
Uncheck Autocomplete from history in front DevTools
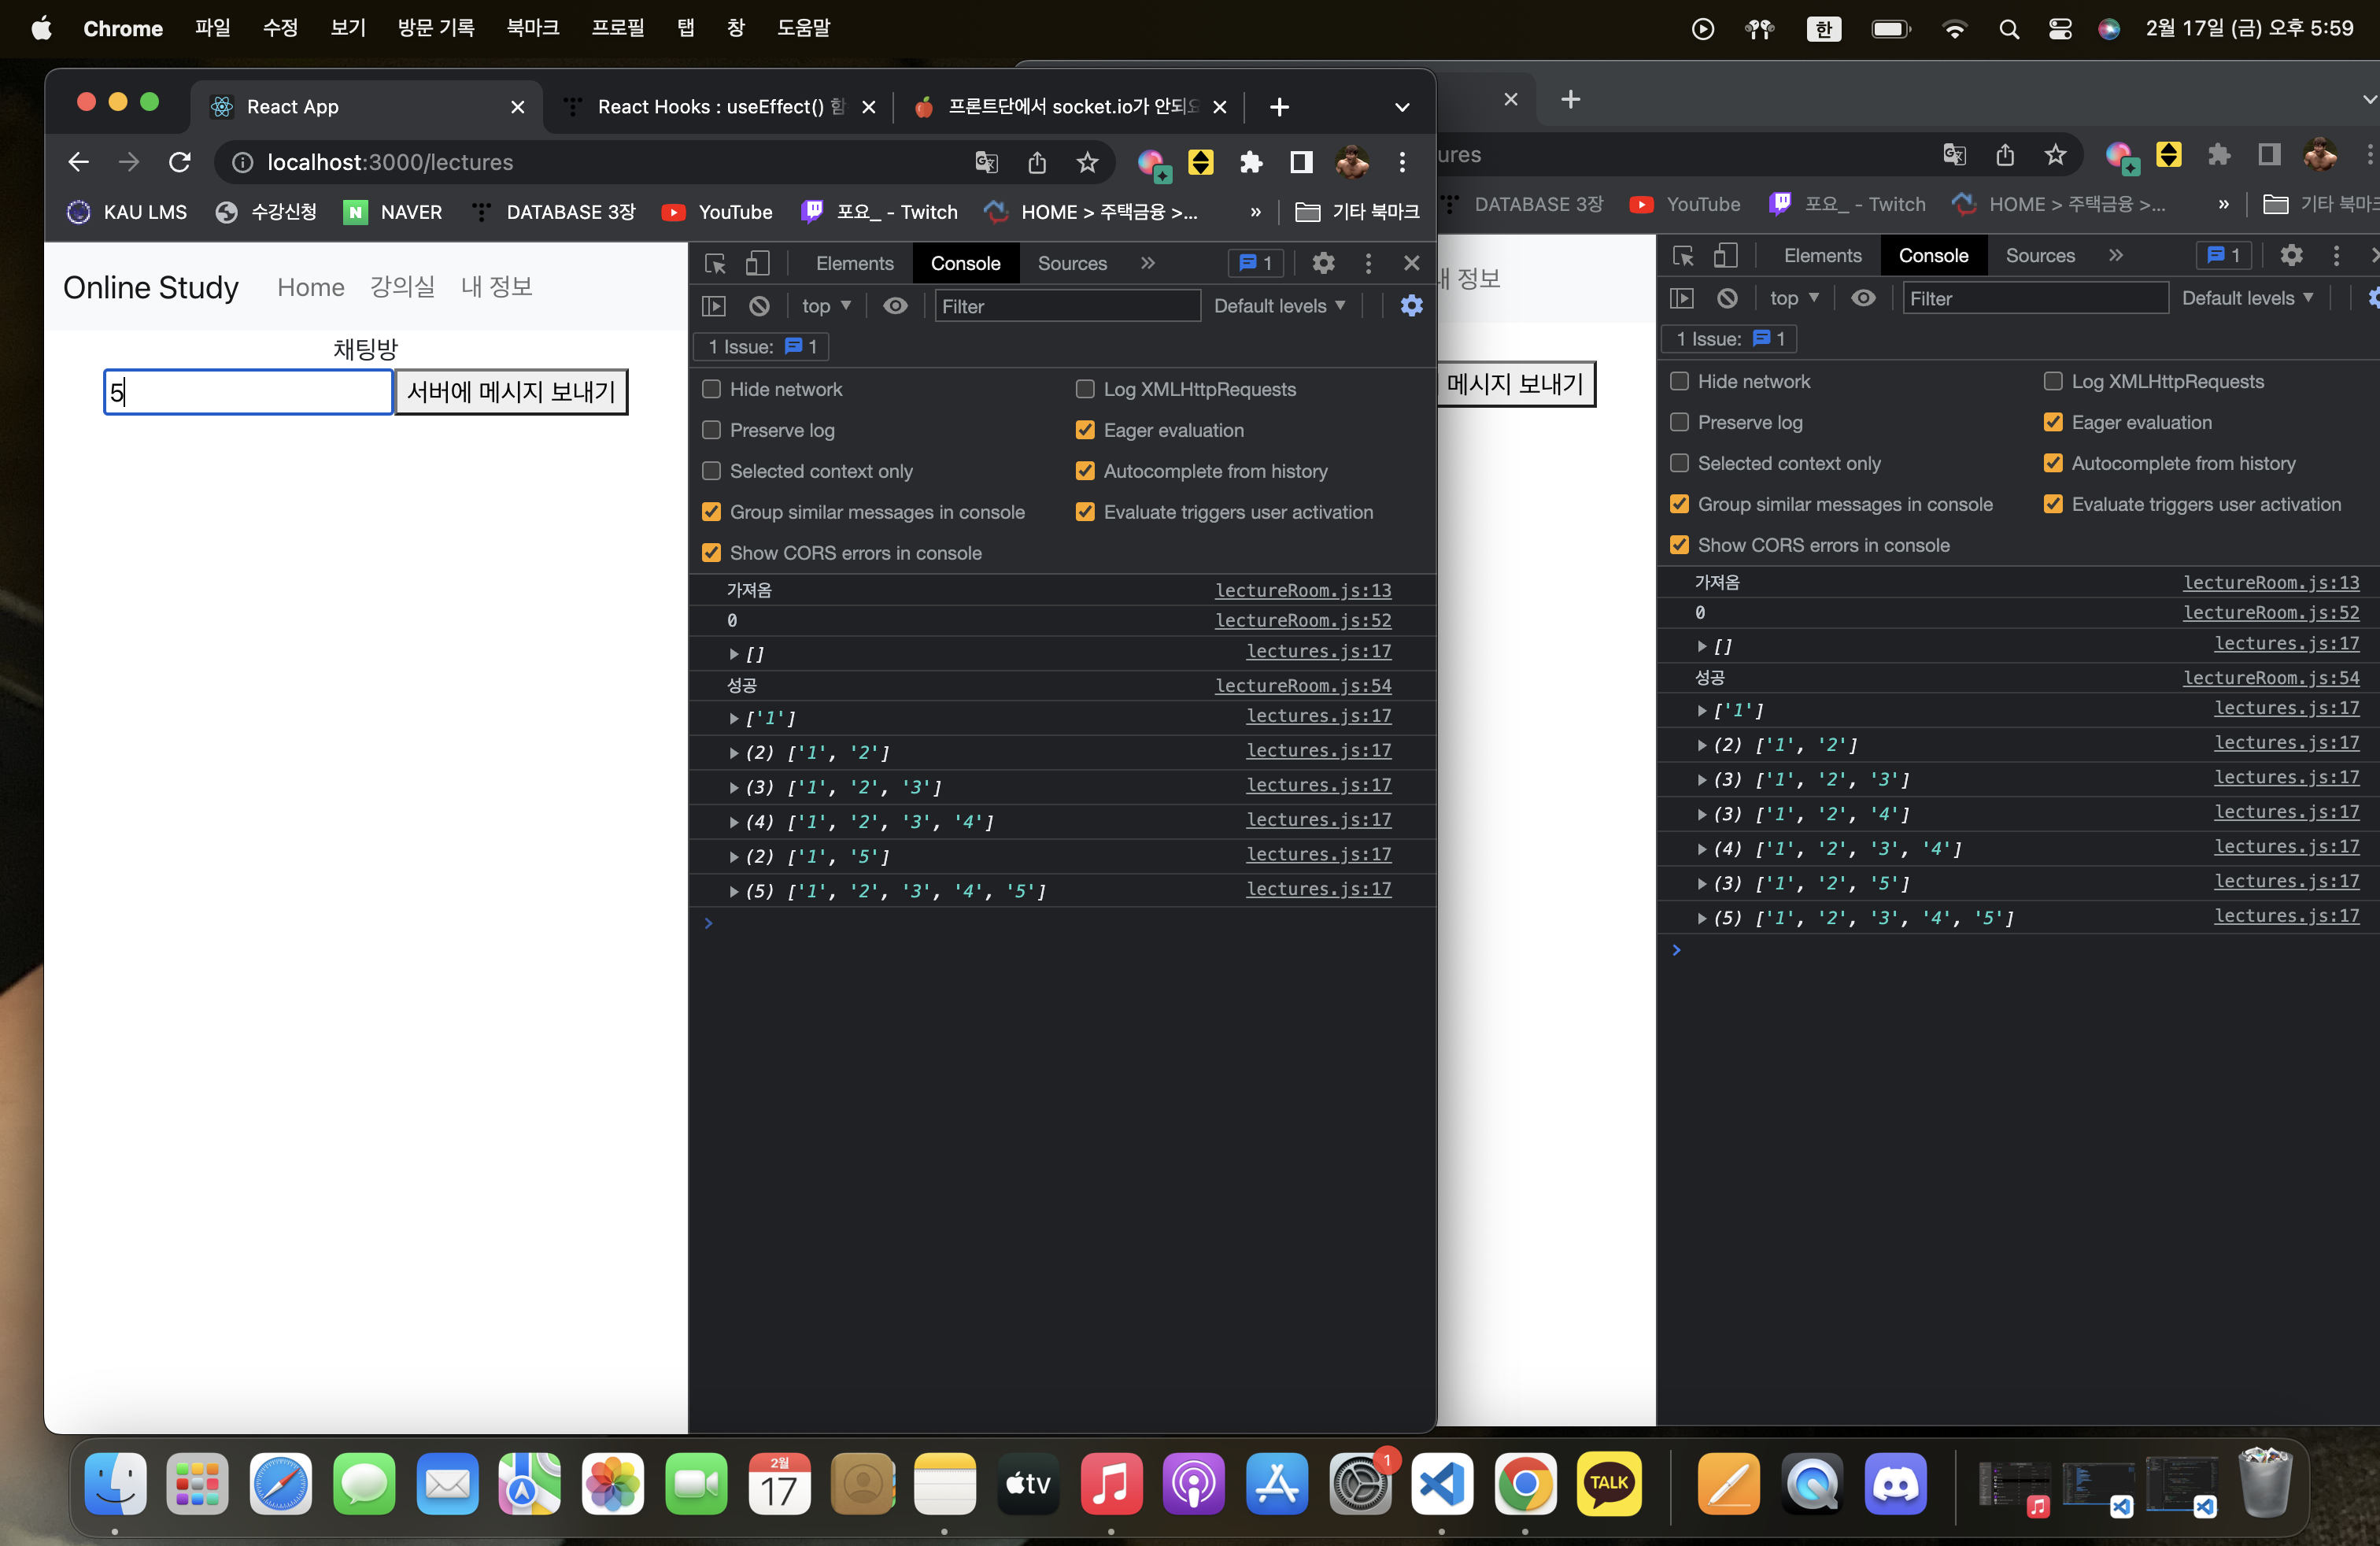pyautogui.click(x=1085, y=471)
